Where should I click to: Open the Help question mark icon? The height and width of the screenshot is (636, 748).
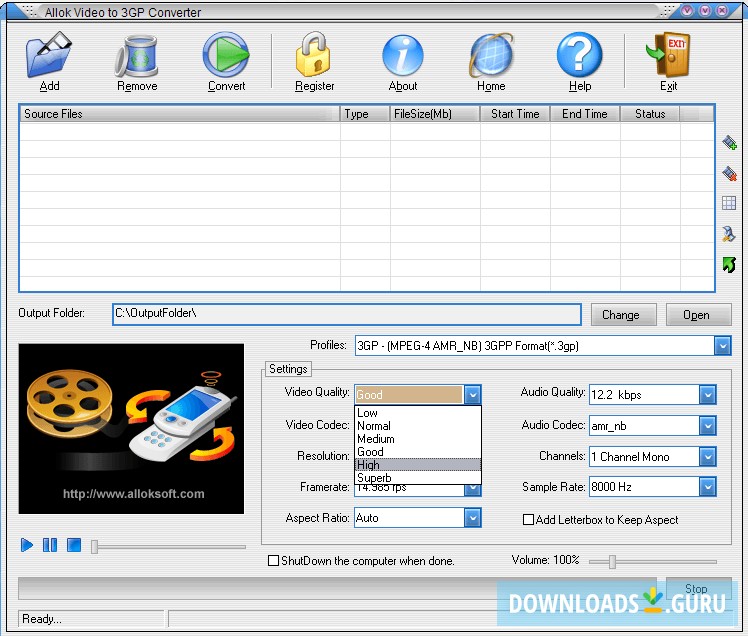(x=580, y=54)
